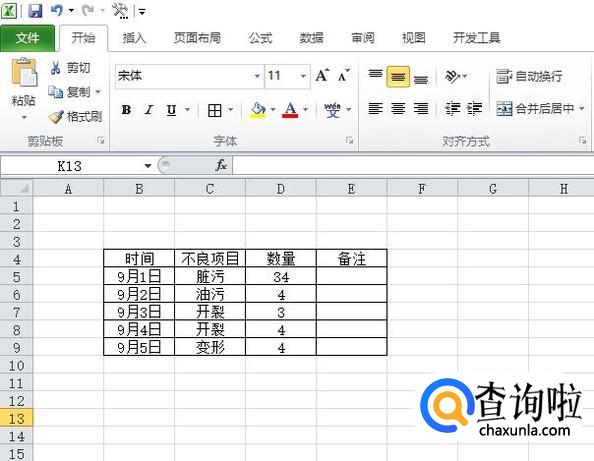Image resolution: width=594 pixels, height=461 pixels.
Task: Open the font name dropdown for 宋体
Action: pos(257,76)
